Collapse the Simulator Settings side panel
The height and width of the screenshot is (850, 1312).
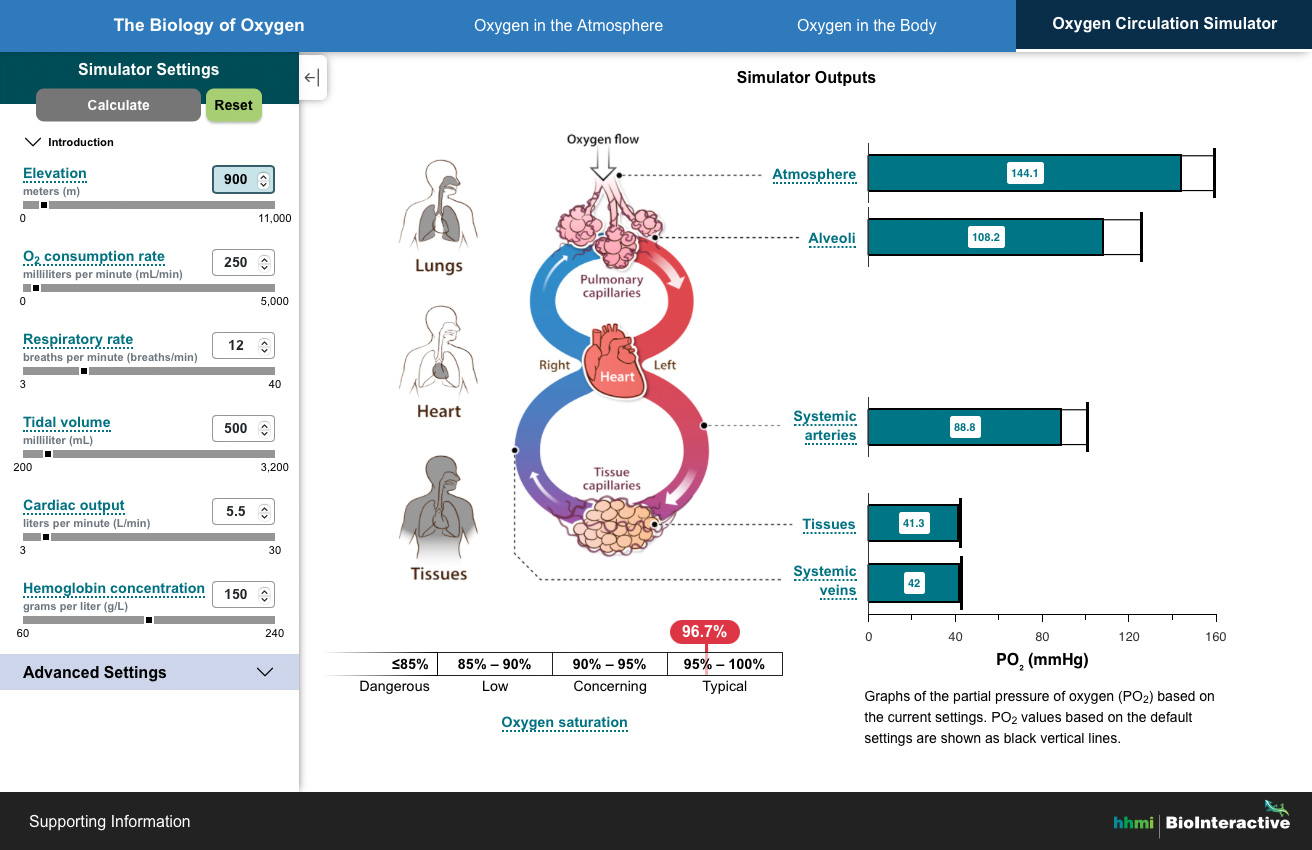tap(311, 78)
